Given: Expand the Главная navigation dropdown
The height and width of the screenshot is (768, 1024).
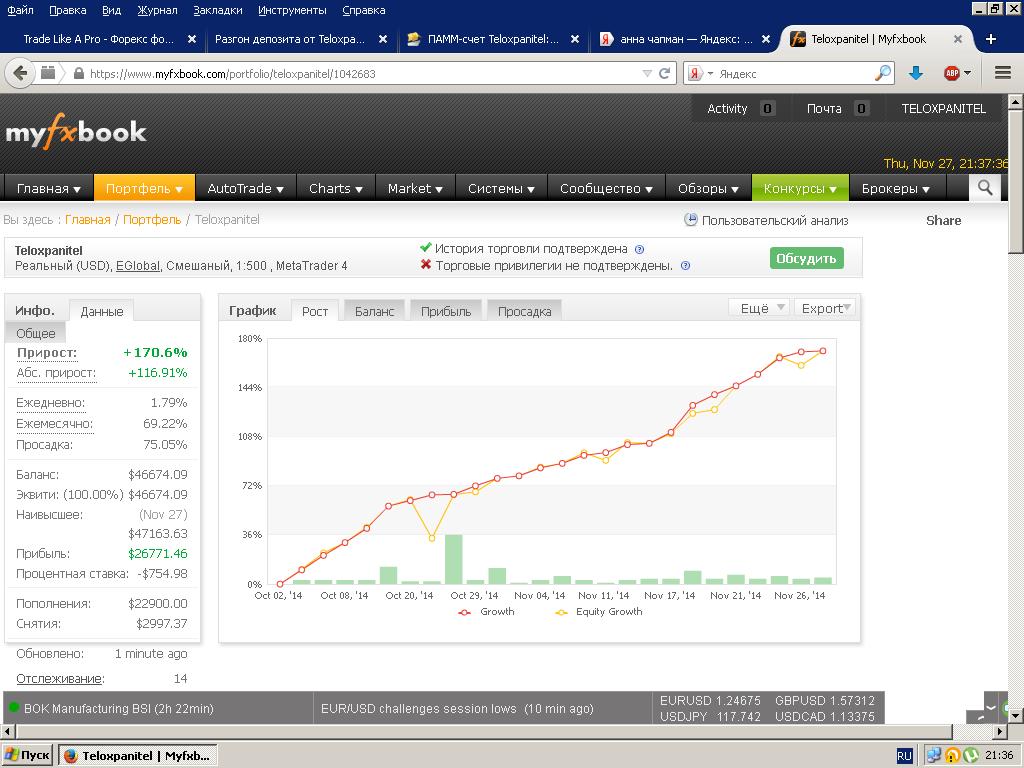Looking at the screenshot, I should pos(48,188).
